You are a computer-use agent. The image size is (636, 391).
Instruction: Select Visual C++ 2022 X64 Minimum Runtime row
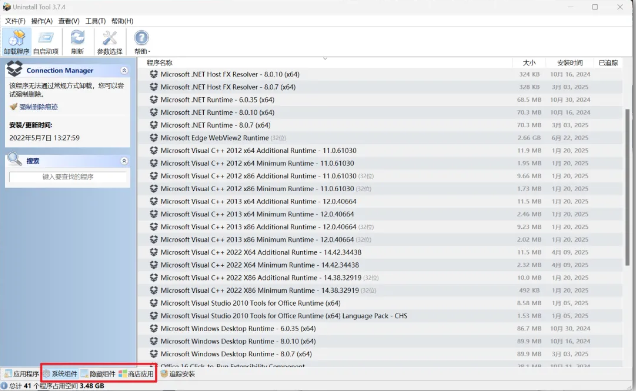pyautogui.click(x=380, y=265)
